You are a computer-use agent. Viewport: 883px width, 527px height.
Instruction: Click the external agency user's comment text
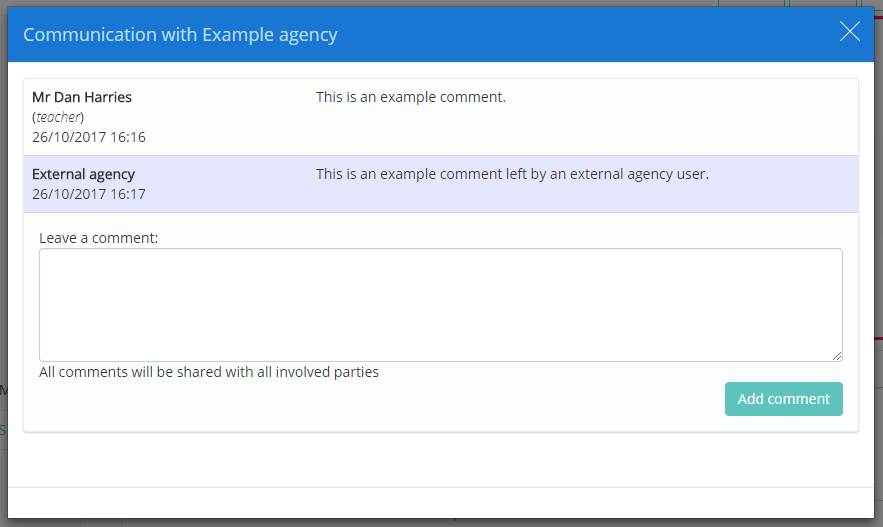click(x=512, y=175)
